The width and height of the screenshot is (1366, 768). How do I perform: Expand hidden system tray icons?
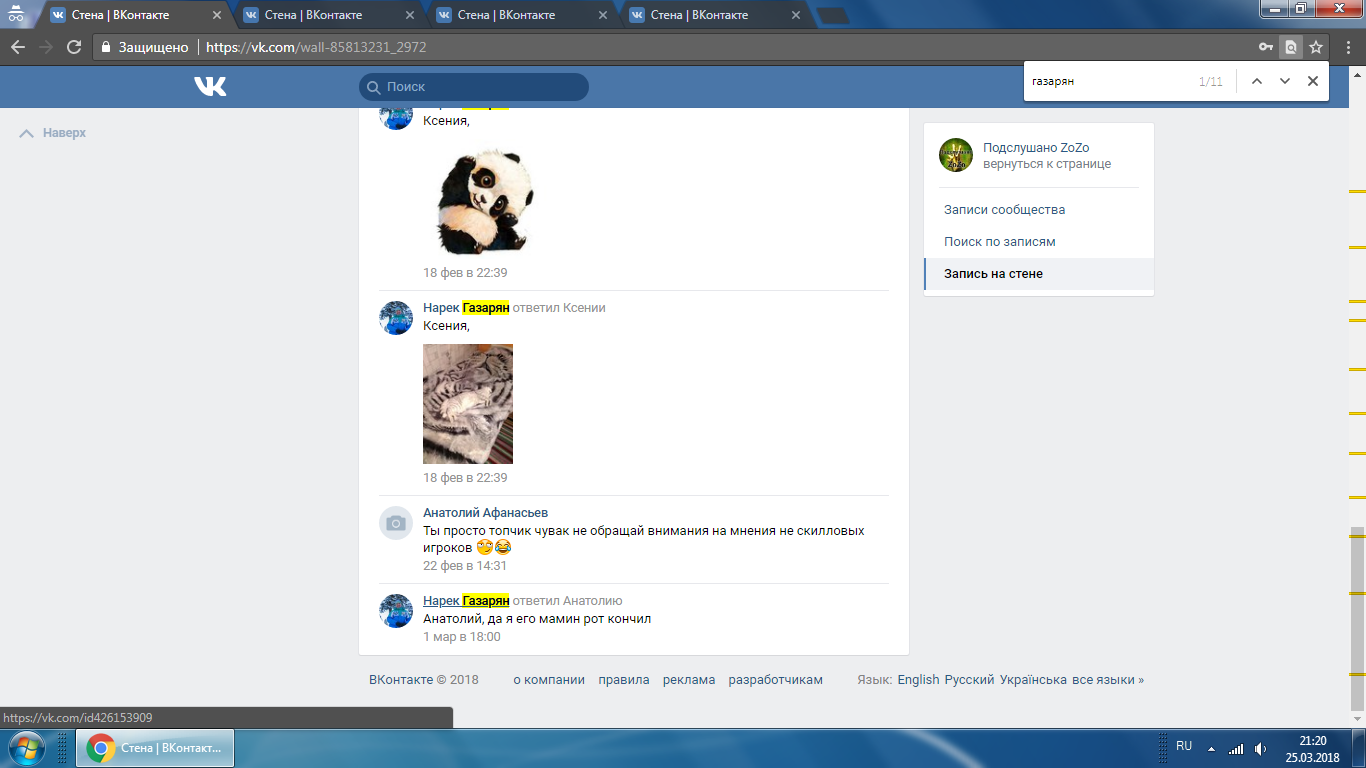coord(1211,748)
